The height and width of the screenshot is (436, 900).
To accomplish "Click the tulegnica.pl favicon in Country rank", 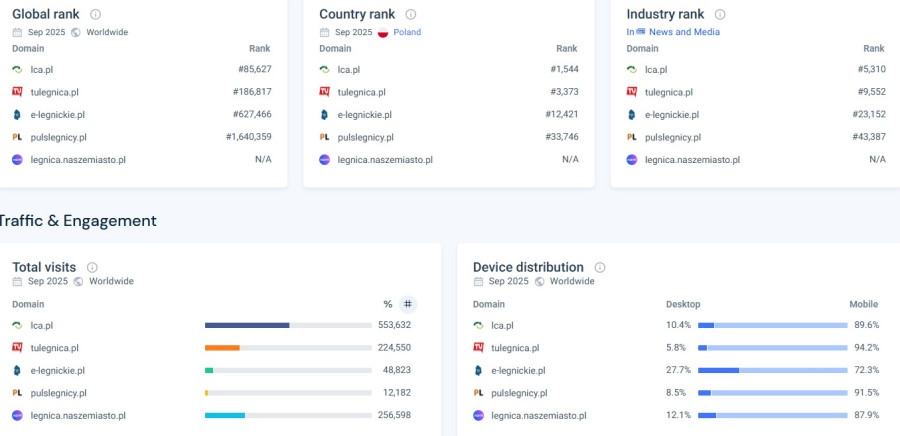I will click(x=324, y=92).
